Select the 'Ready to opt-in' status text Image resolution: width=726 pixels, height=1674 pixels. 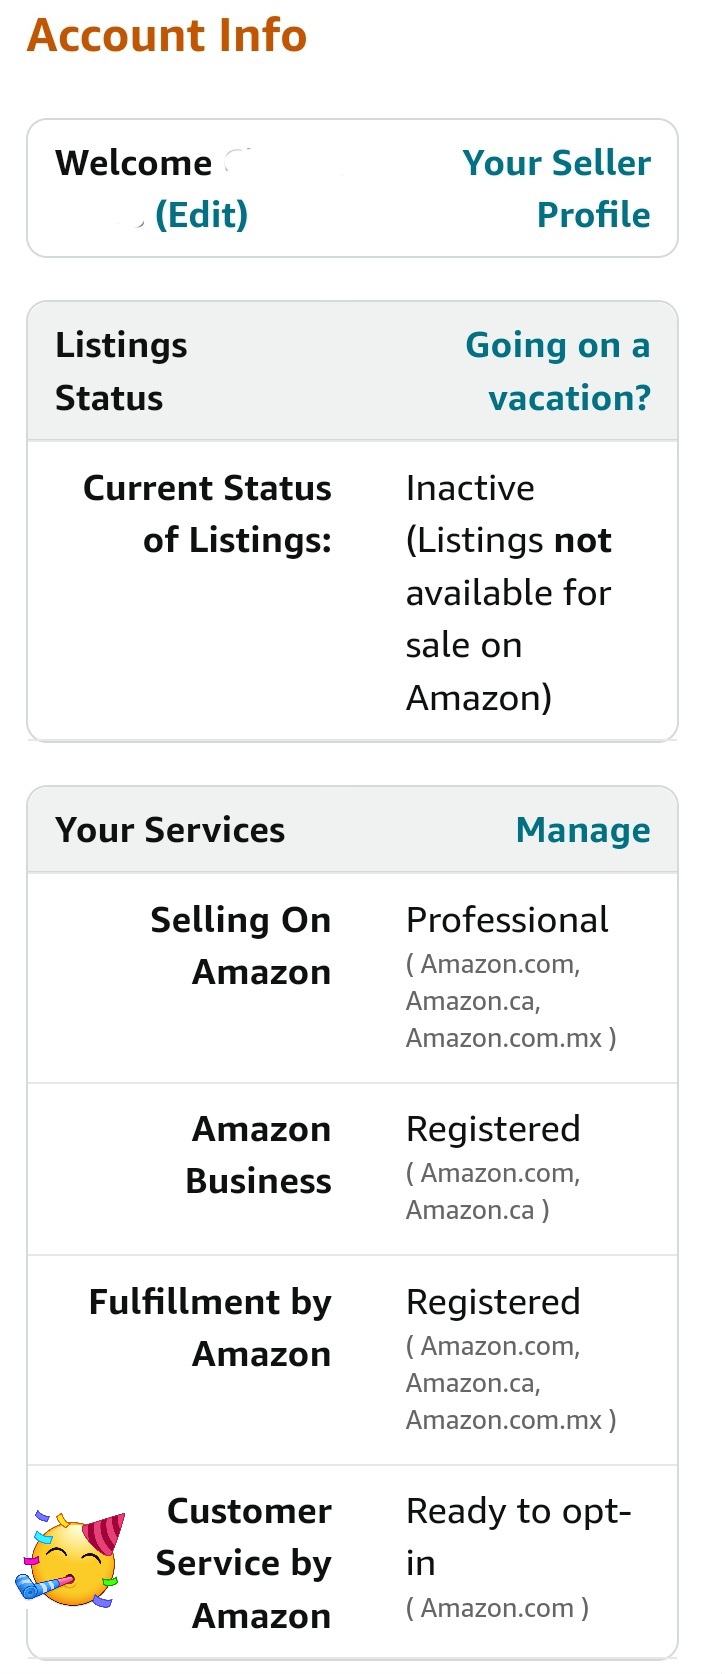518,1537
